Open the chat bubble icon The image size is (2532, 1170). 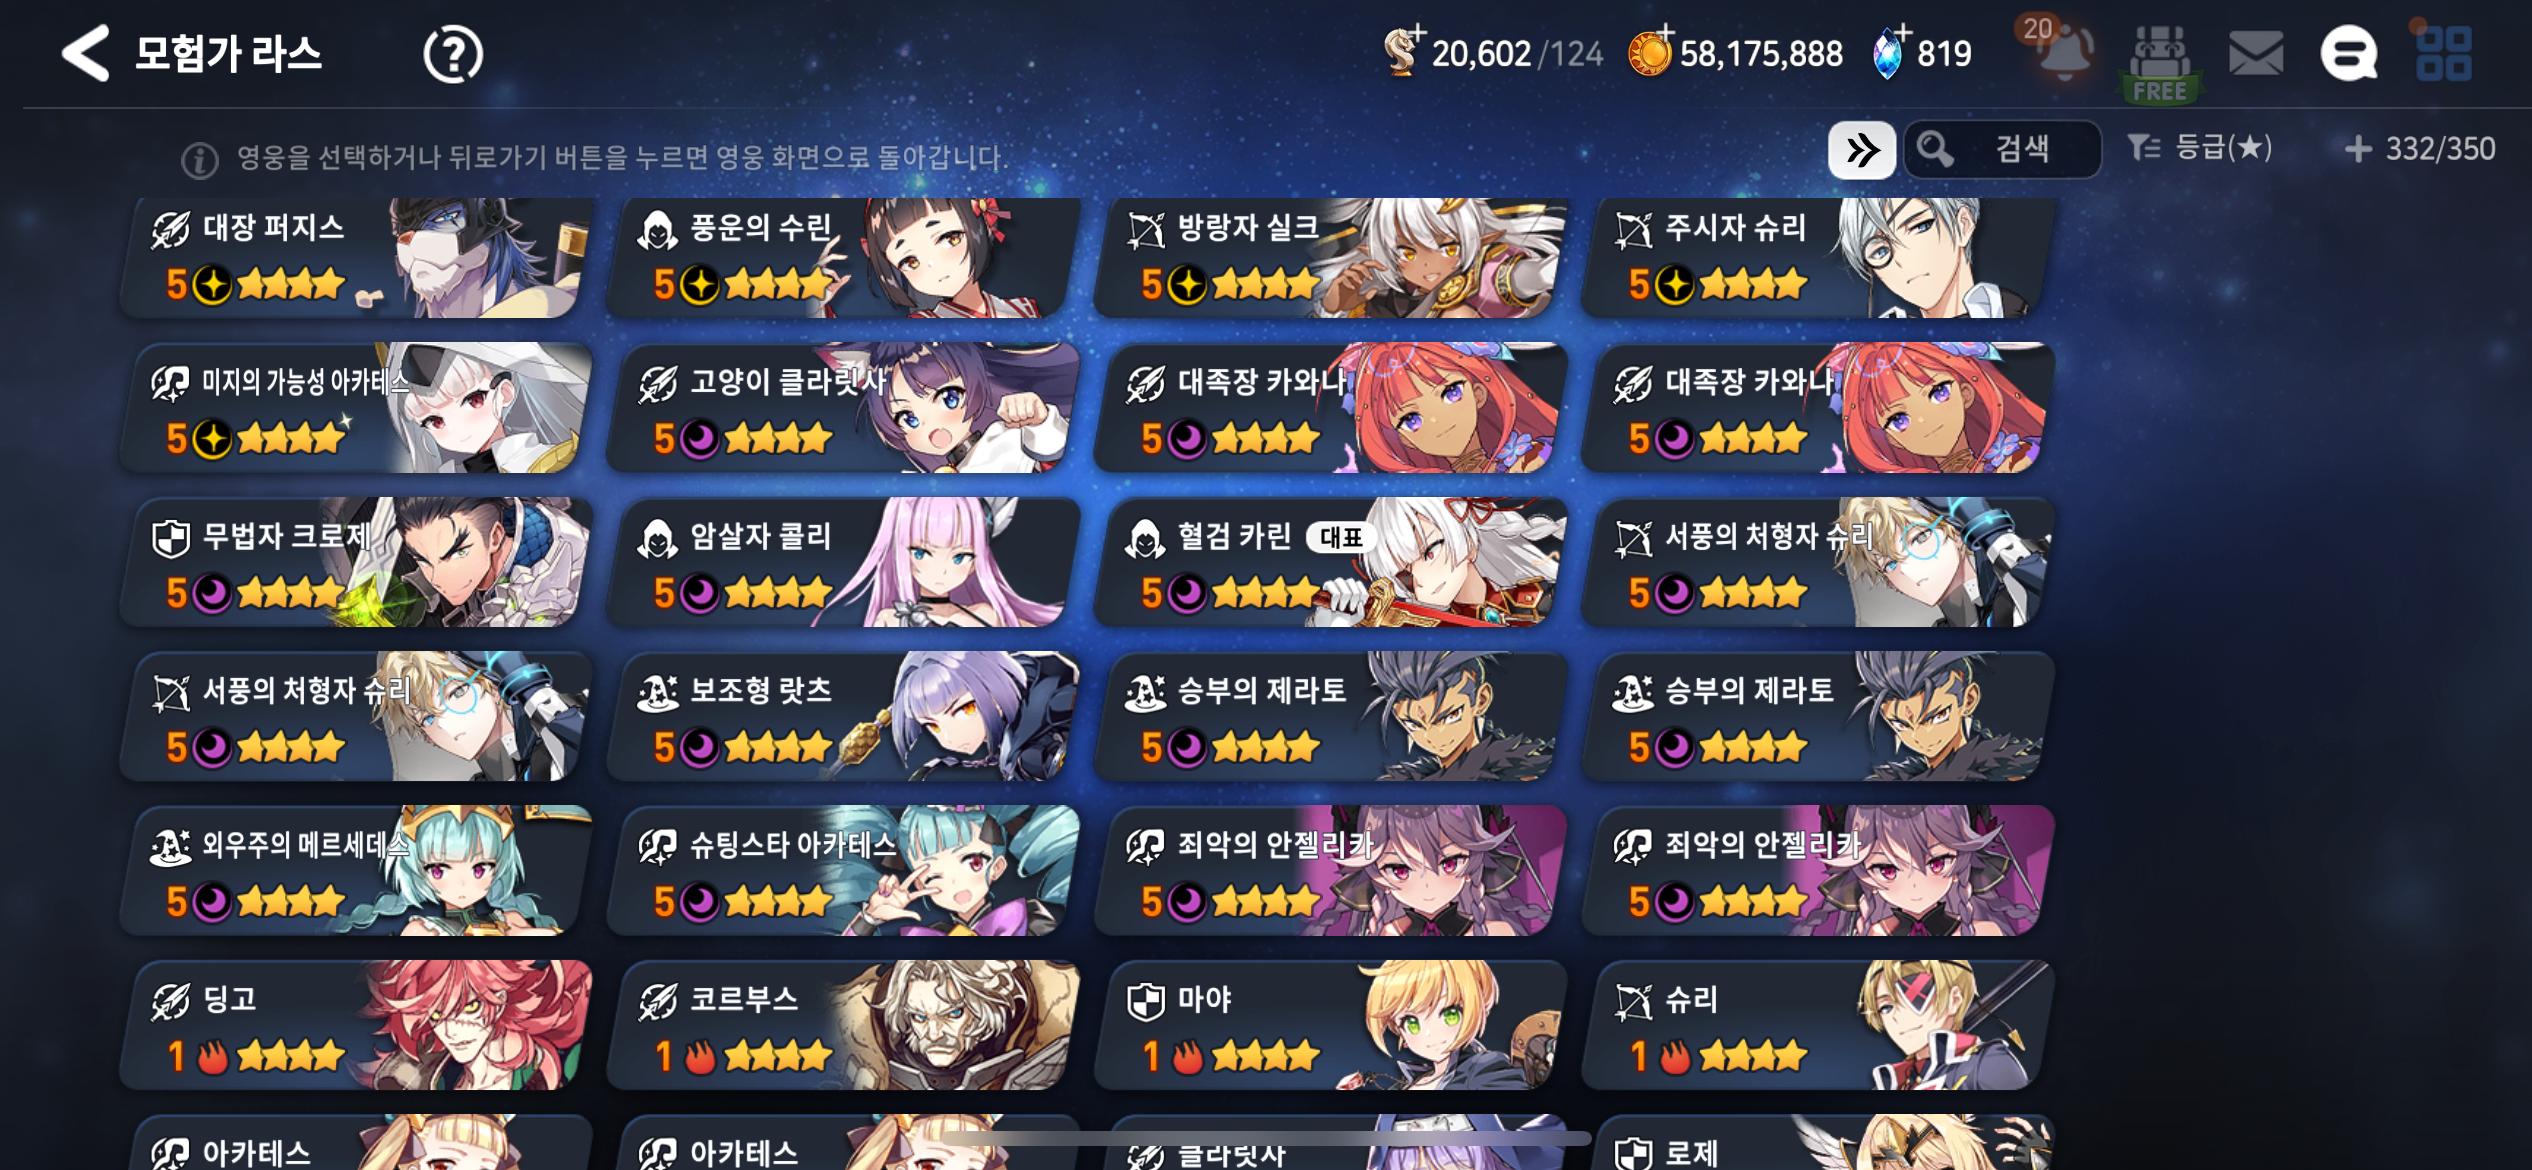(x=2348, y=53)
